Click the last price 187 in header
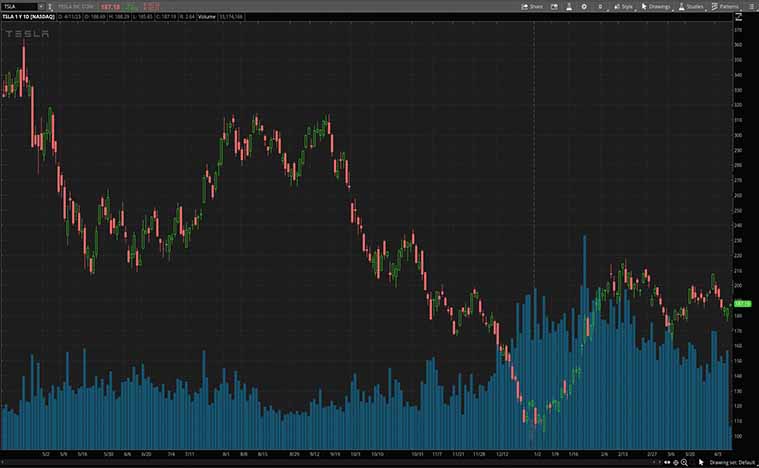This screenshot has width=759, height=468. tap(110, 7)
